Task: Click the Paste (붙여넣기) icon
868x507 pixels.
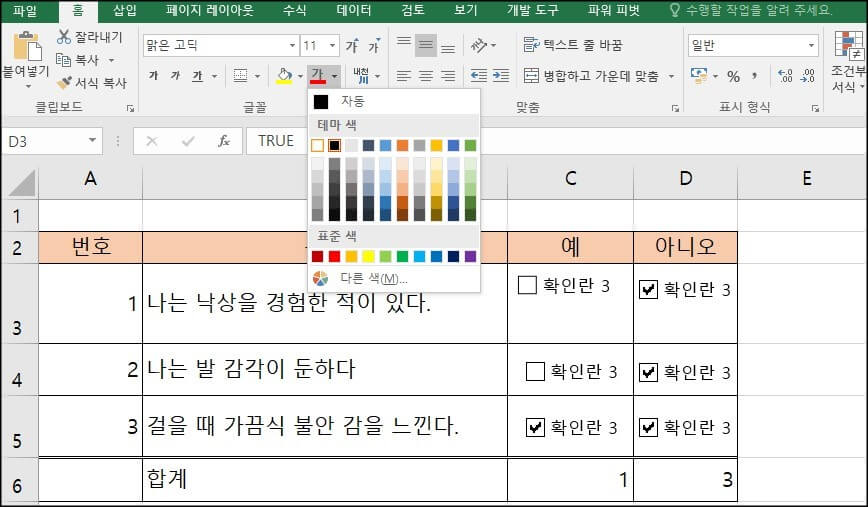Action: click(27, 46)
